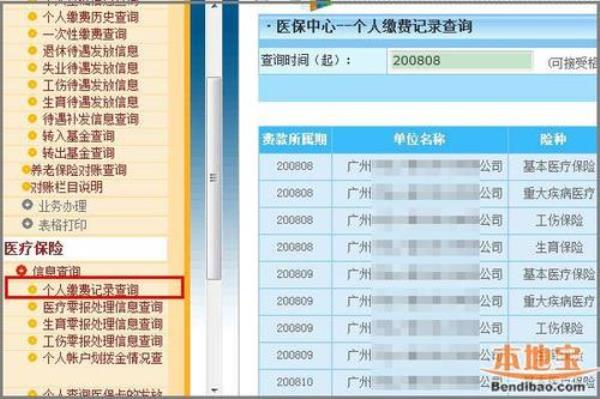The height and width of the screenshot is (399, 600).
Task: Click the sidebar vertical scrollbar thumb
Action: pyautogui.click(x=214, y=178)
